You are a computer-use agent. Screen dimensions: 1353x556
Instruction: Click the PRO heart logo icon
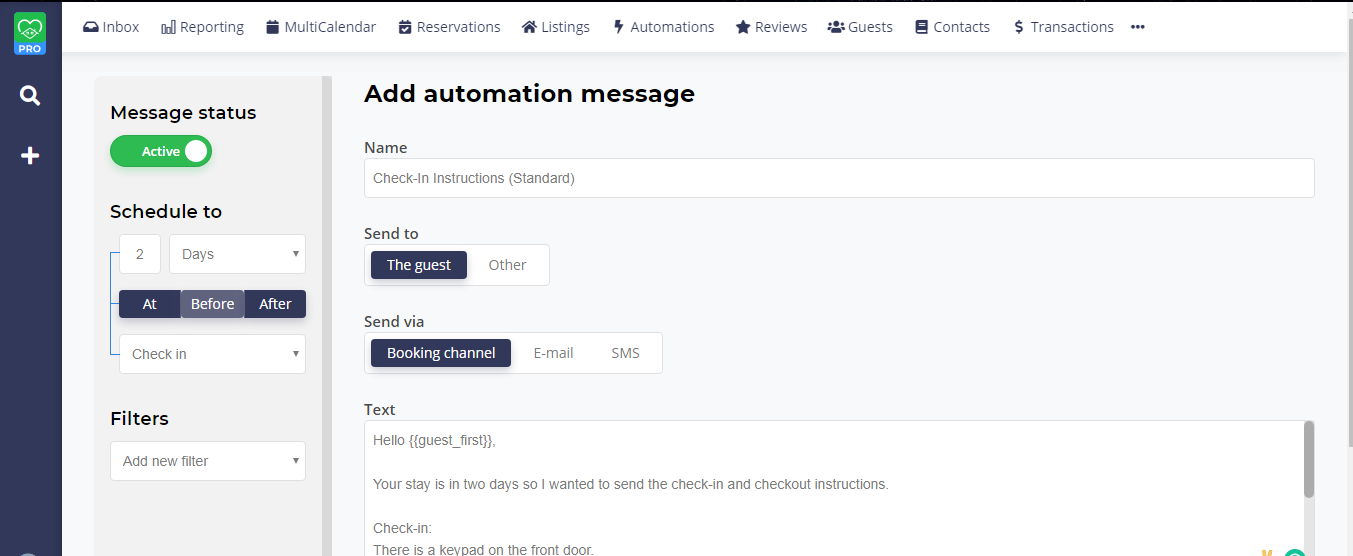point(30,33)
